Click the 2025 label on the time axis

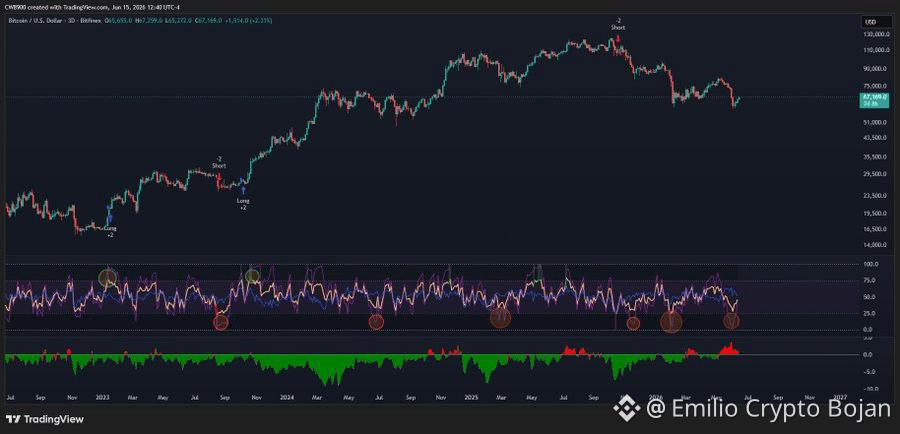point(471,397)
